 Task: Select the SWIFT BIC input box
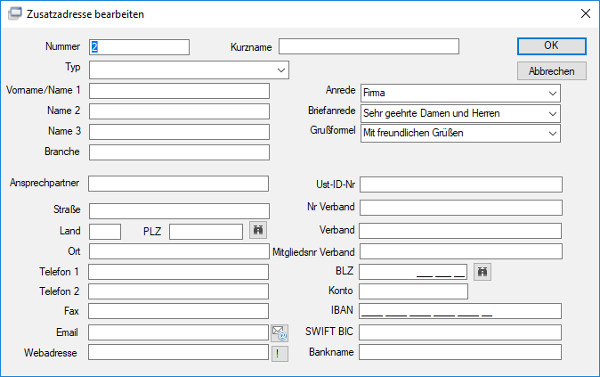pos(460,332)
